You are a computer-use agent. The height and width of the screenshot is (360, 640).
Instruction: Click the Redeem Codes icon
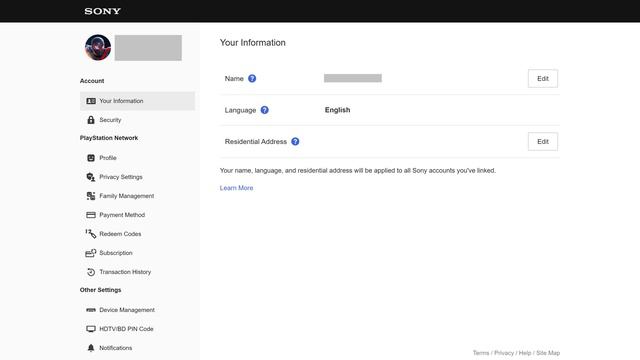click(x=91, y=234)
